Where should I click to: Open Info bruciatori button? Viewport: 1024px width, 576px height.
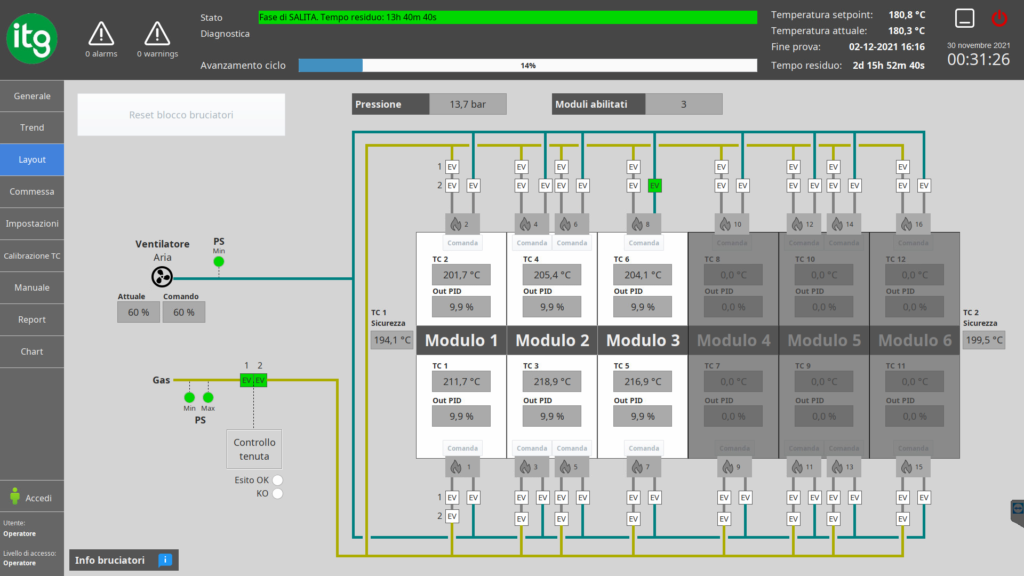click(123, 560)
